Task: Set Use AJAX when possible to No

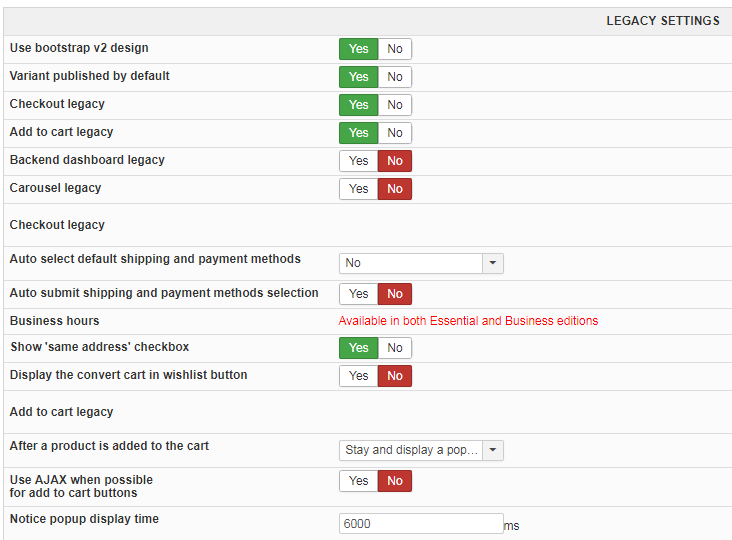Action: click(395, 481)
